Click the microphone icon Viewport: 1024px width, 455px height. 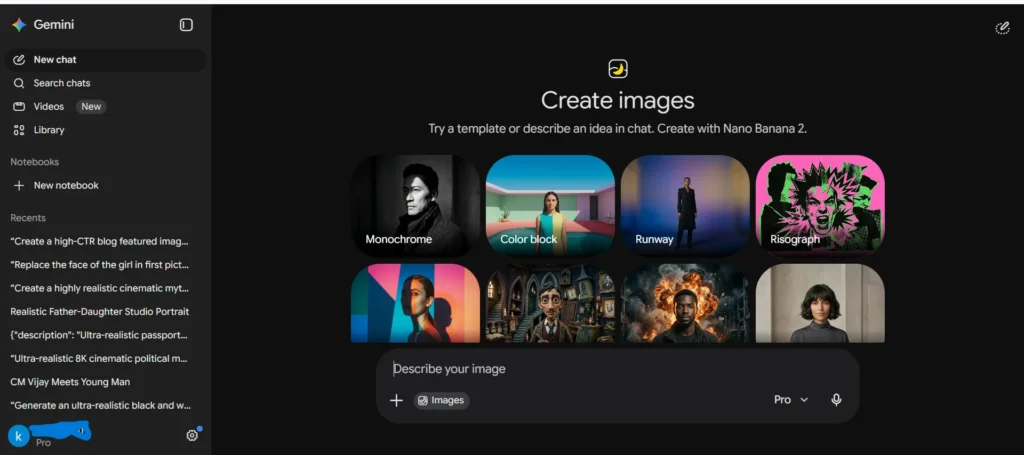pyautogui.click(x=836, y=400)
